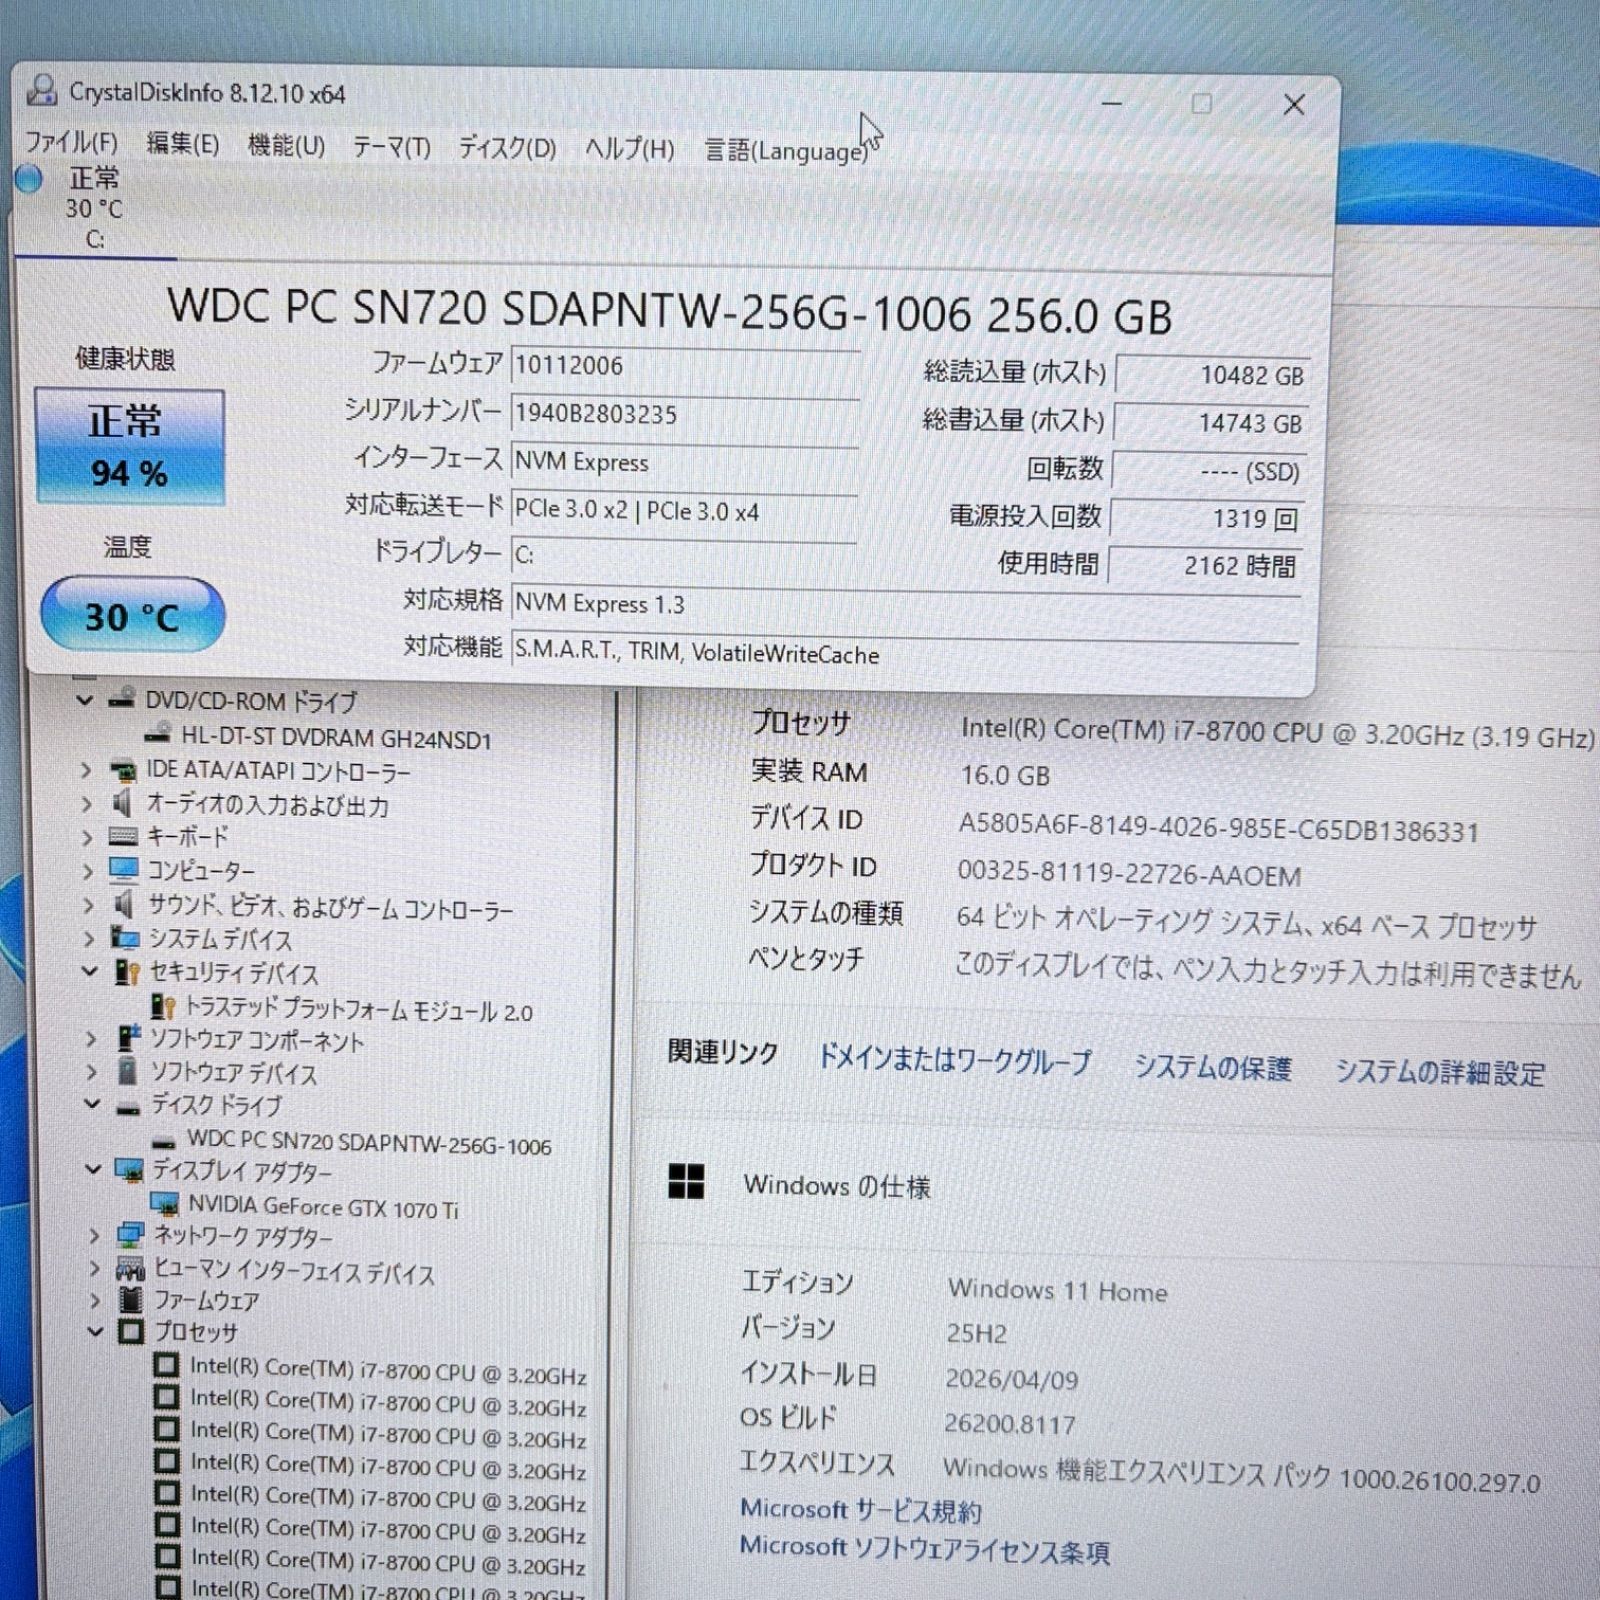Click the プロセッサ category icon in Device Manager
Image resolution: width=1600 pixels, height=1600 pixels.
(x=131, y=1331)
